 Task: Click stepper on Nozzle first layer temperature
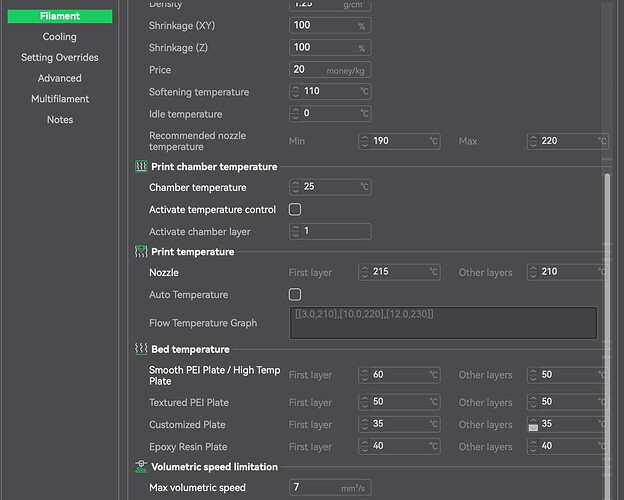click(x=365, y=272)
